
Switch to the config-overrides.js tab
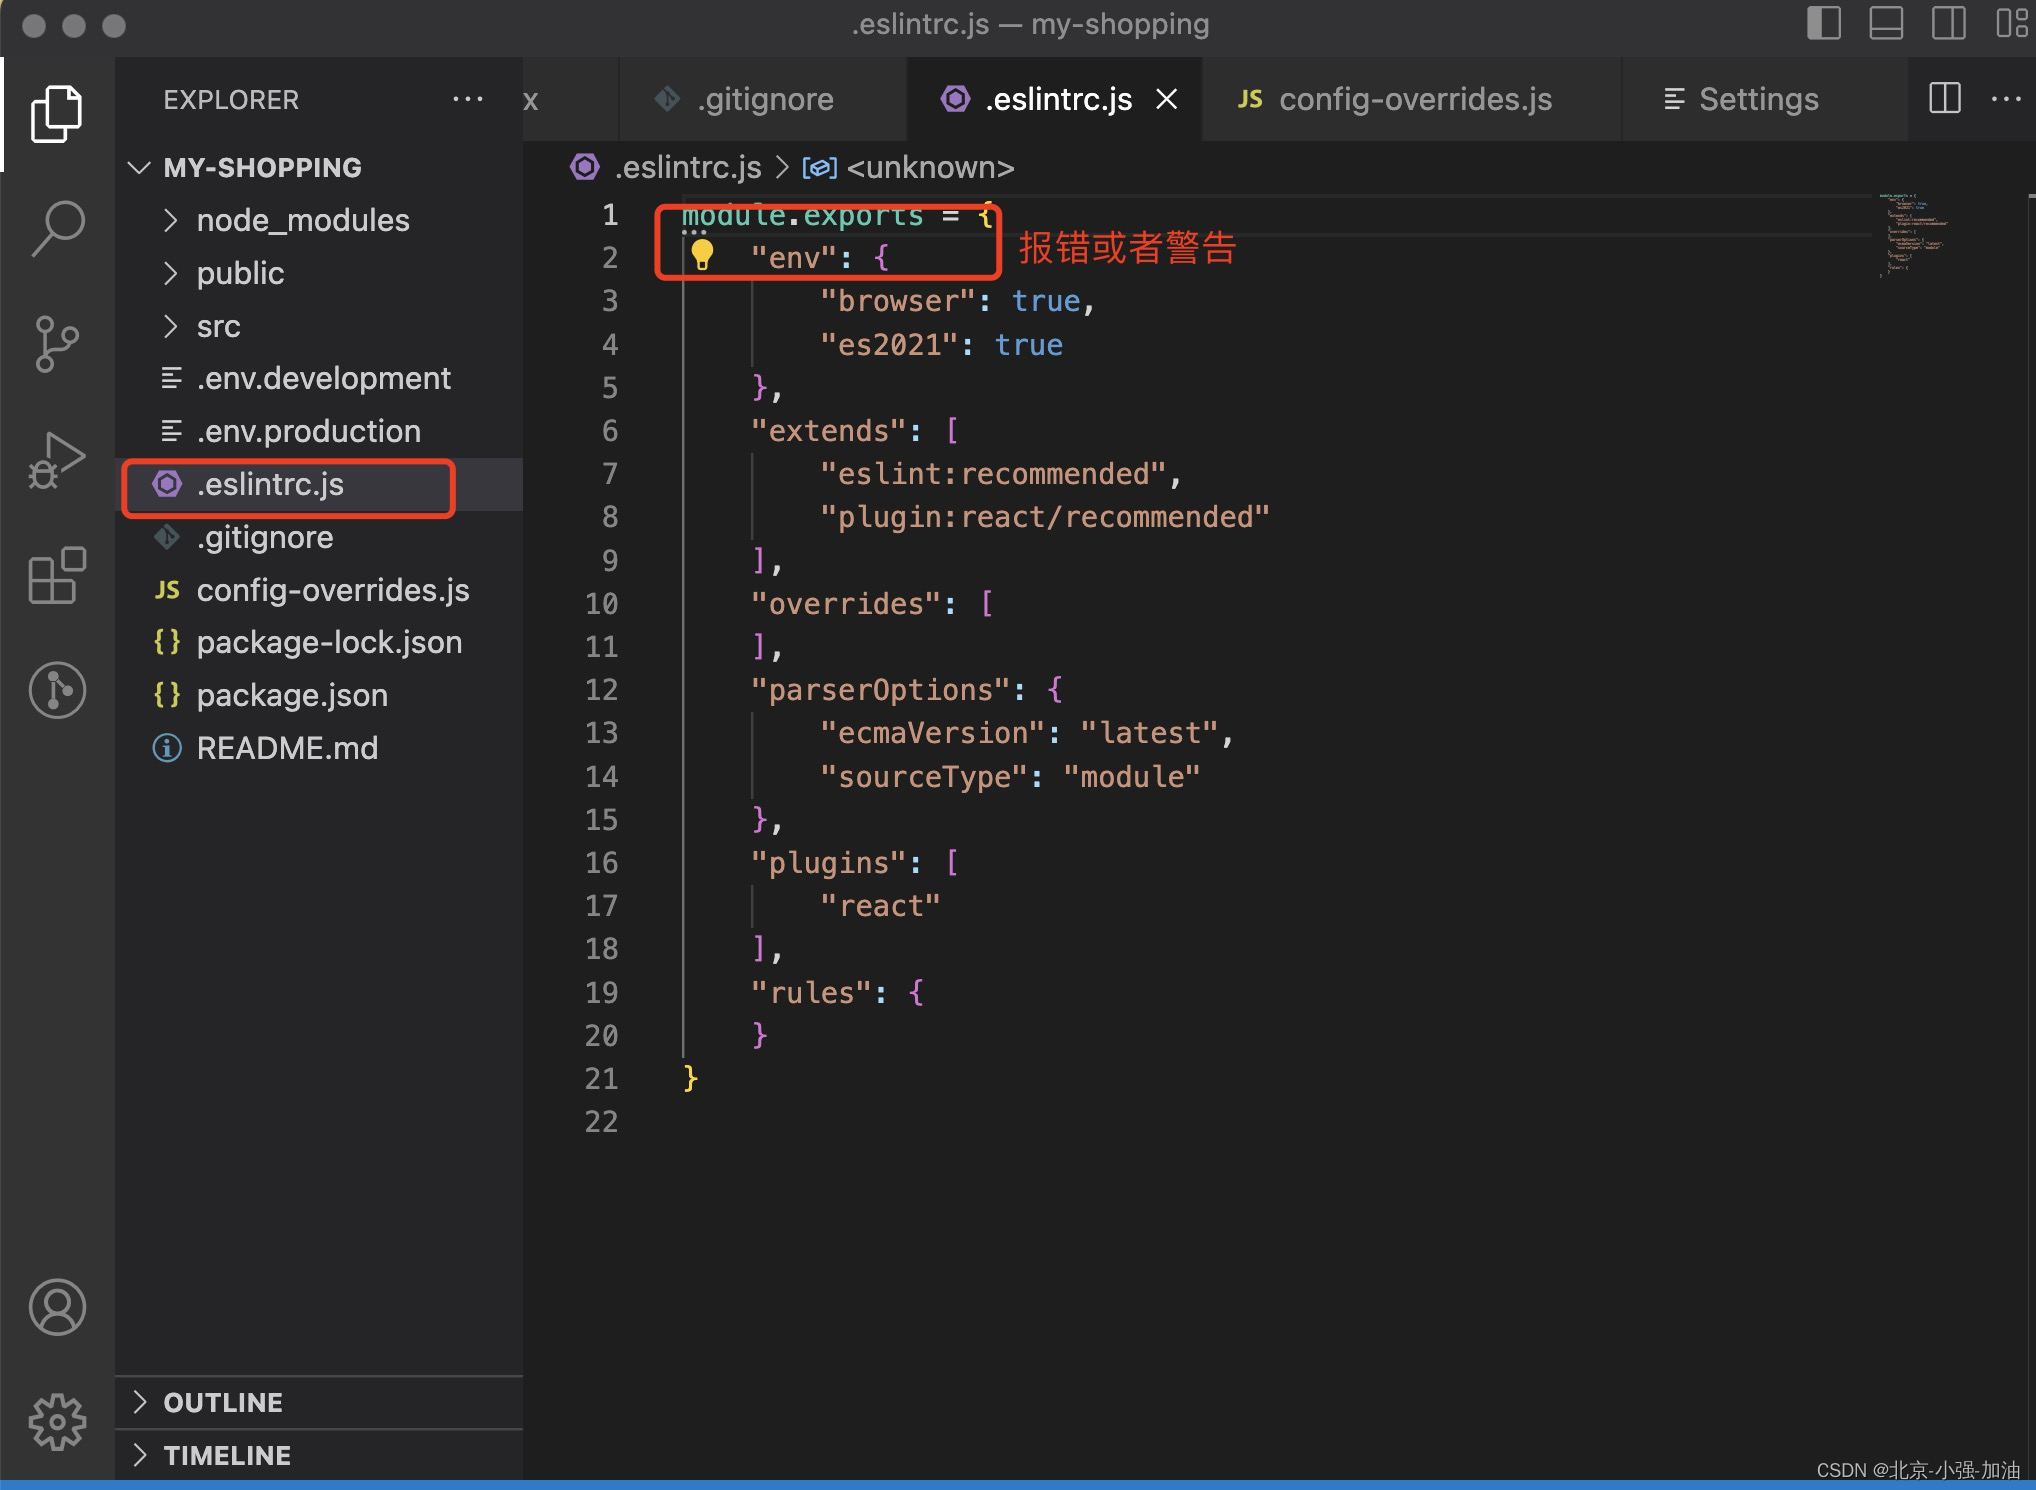(x=1414, y=99)
